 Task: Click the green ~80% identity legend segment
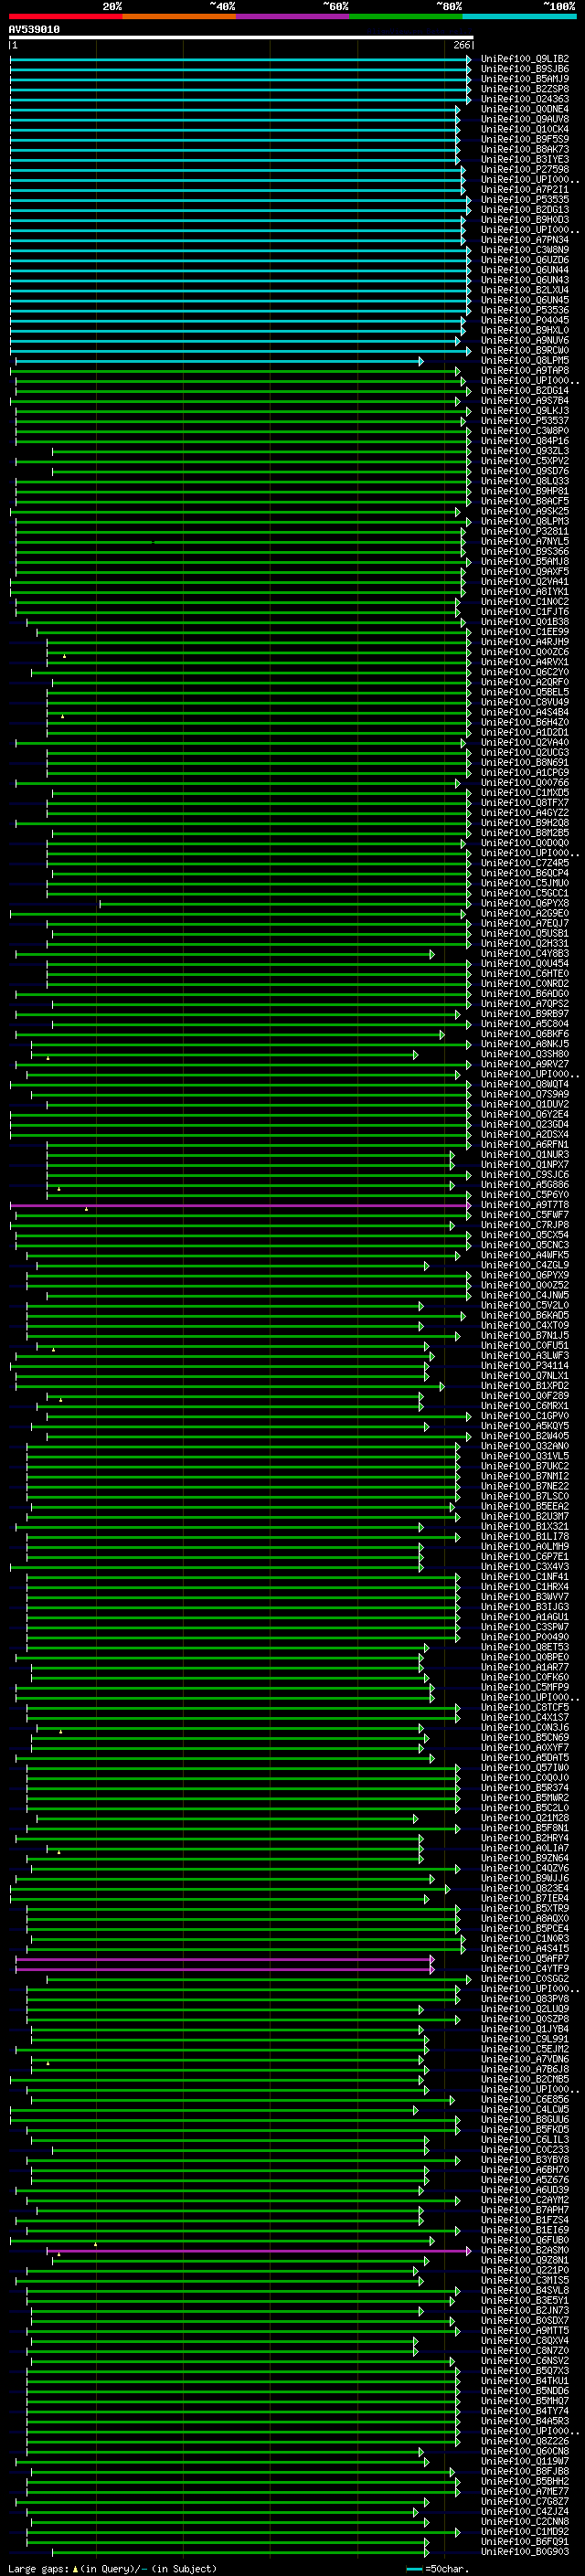[406, 16]
